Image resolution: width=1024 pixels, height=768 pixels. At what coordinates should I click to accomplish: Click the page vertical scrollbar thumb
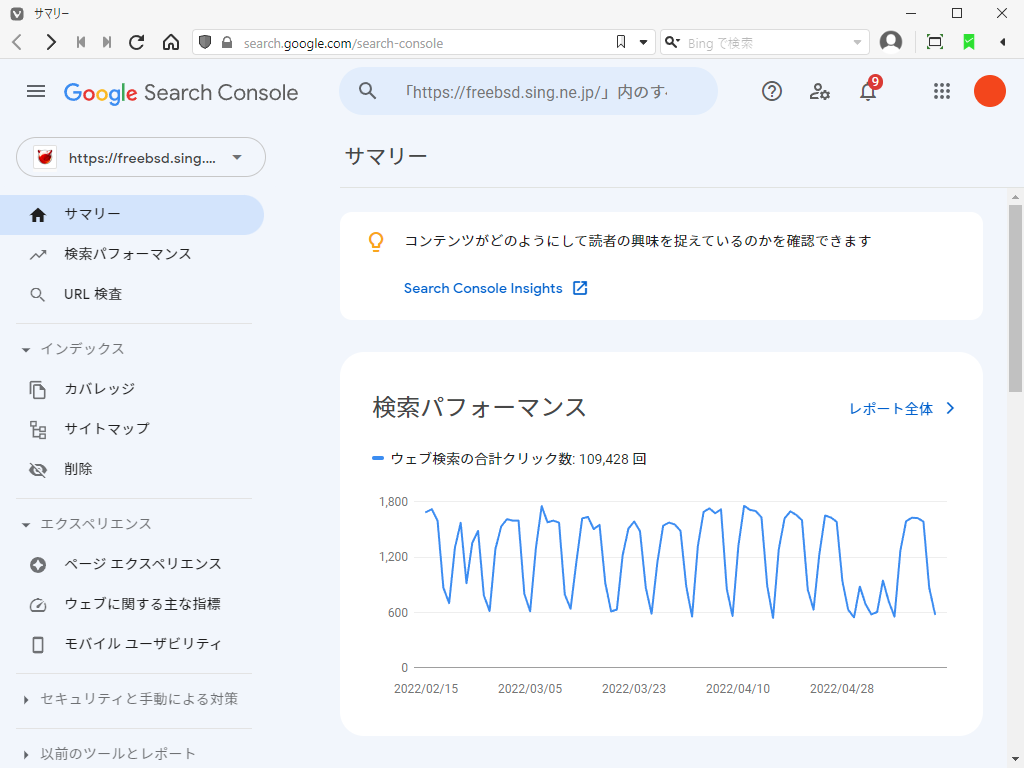pyautogui.click(x=1015, y=298)
